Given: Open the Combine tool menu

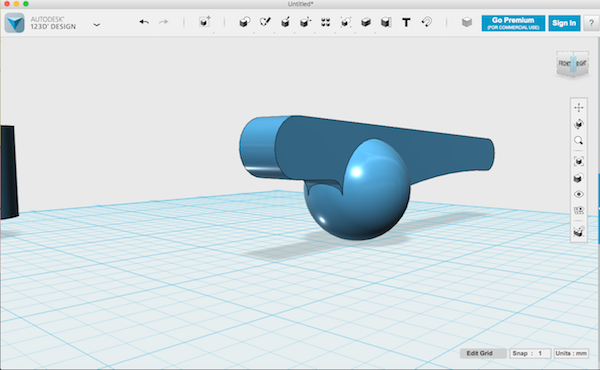Looking at the screenshot, I should pos(366,22).
